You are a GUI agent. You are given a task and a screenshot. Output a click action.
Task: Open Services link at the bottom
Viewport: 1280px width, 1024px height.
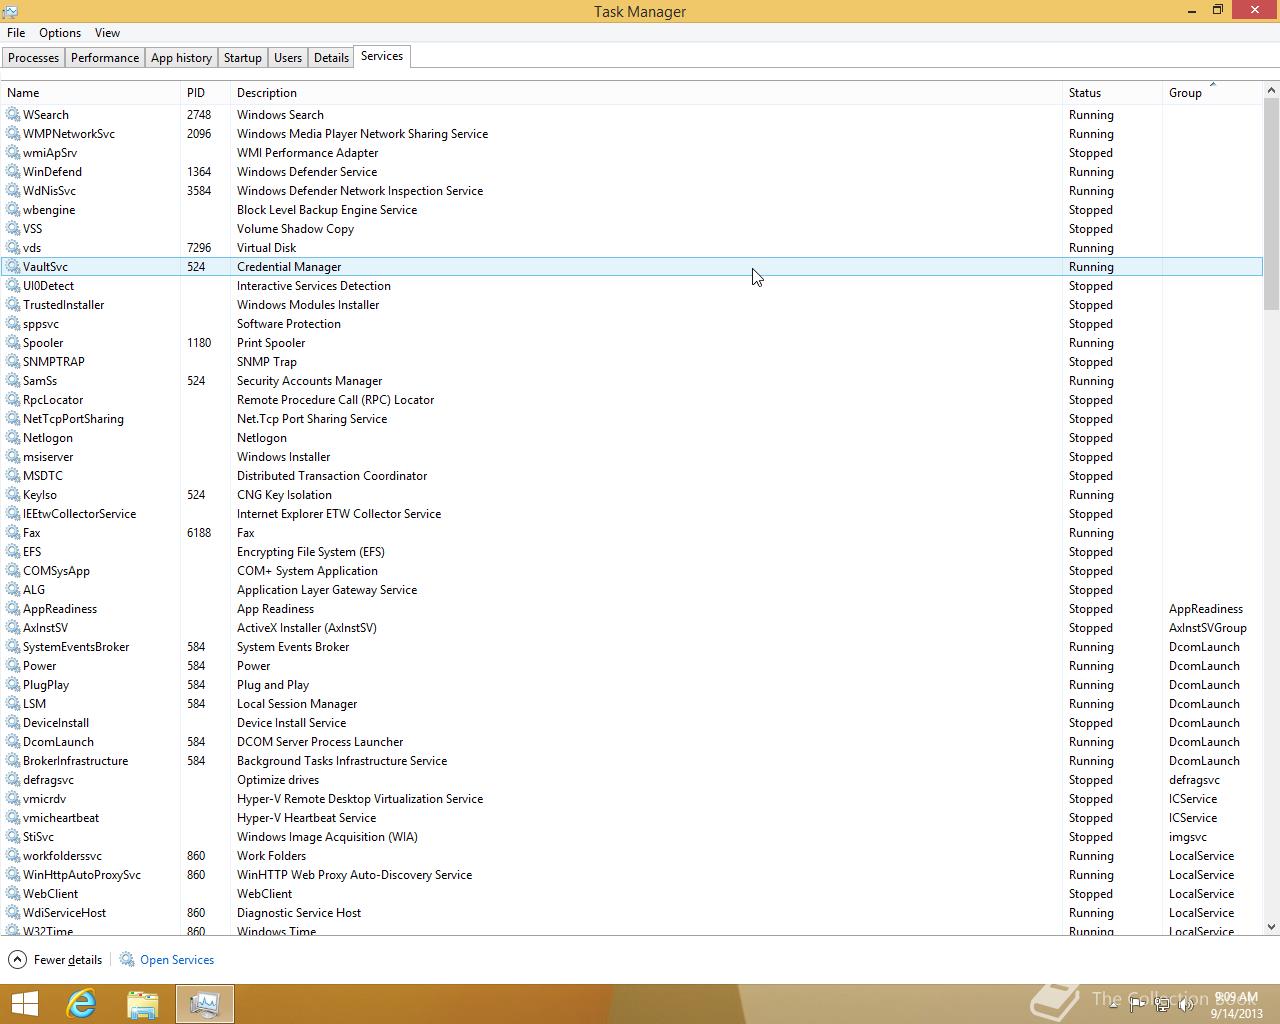pos(177,960)
